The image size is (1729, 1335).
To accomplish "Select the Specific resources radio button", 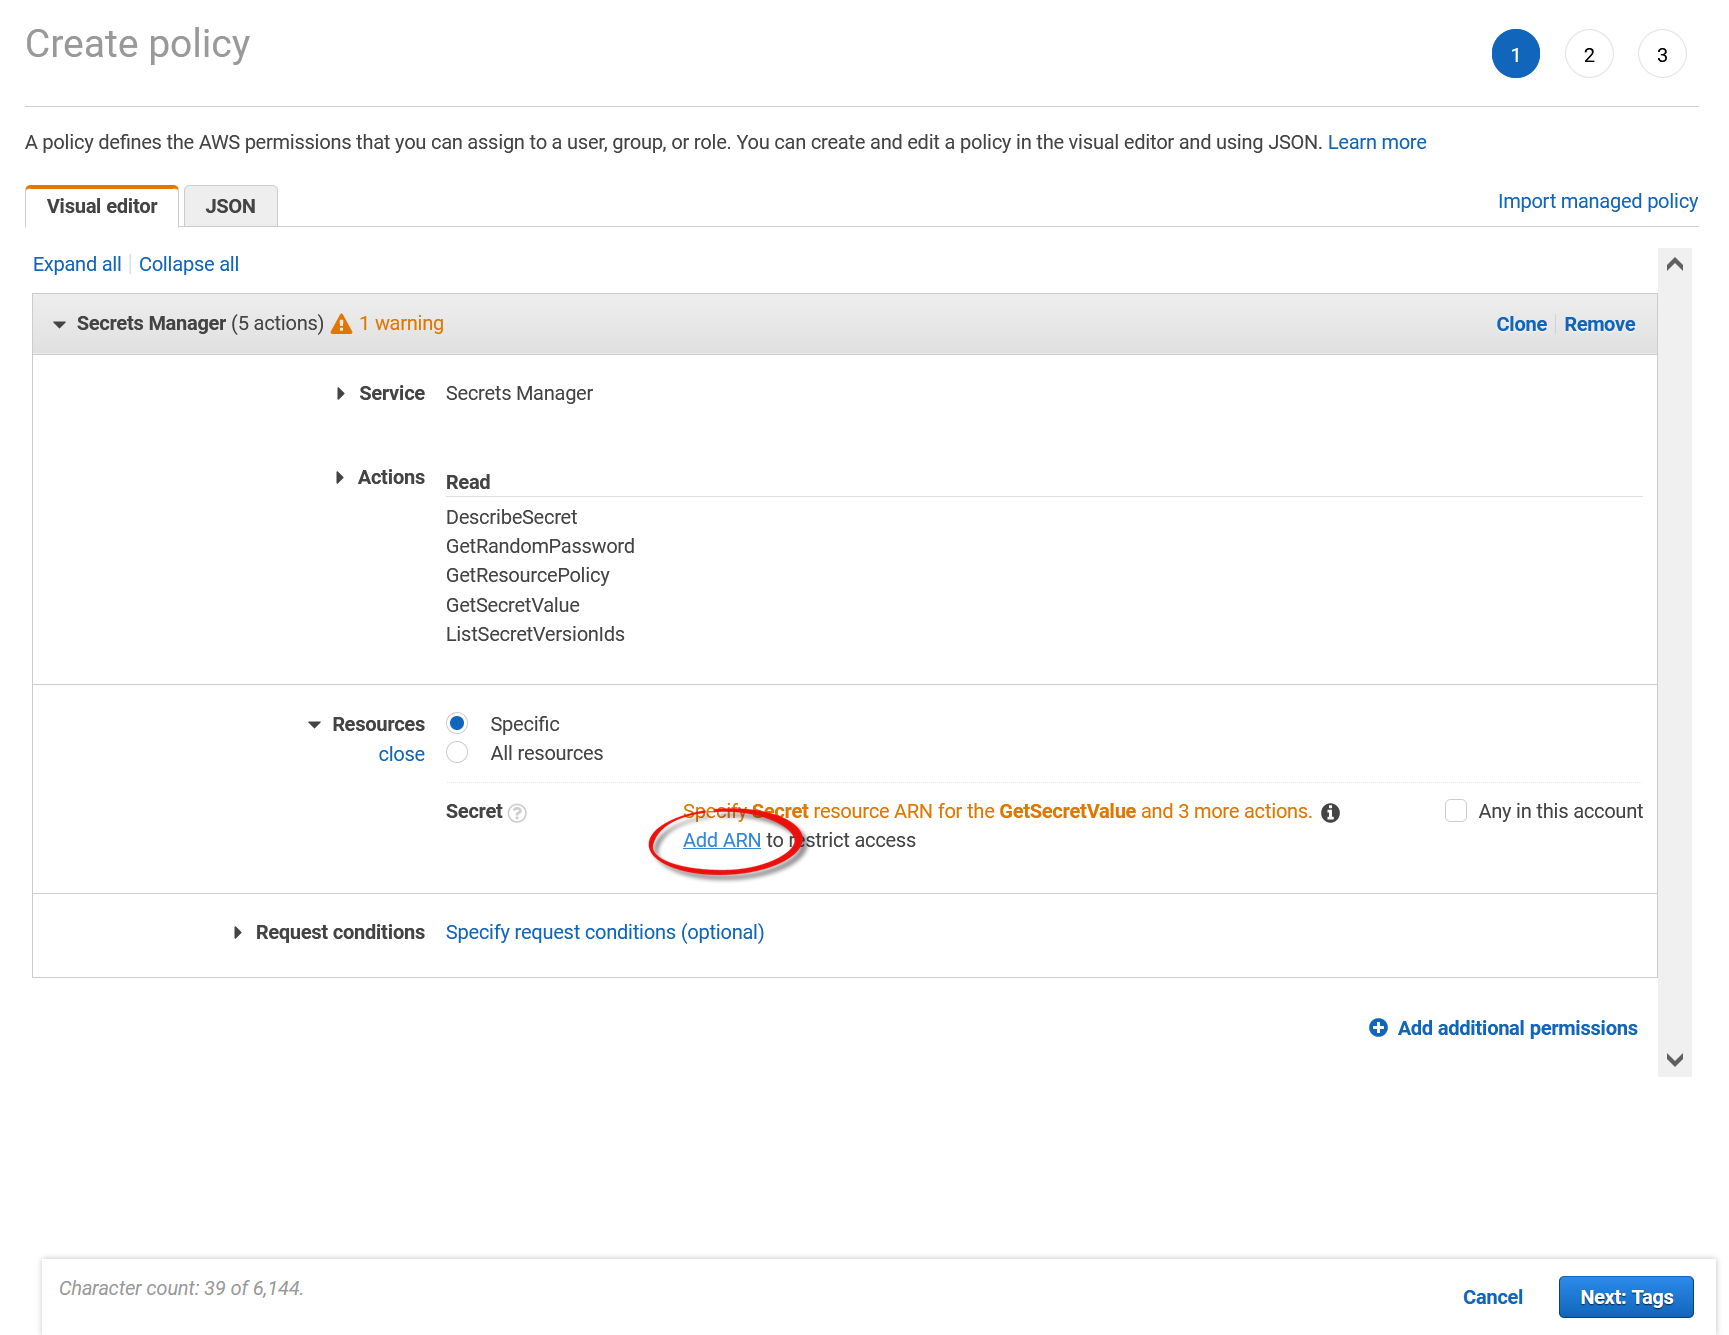I will click(457, 723).
